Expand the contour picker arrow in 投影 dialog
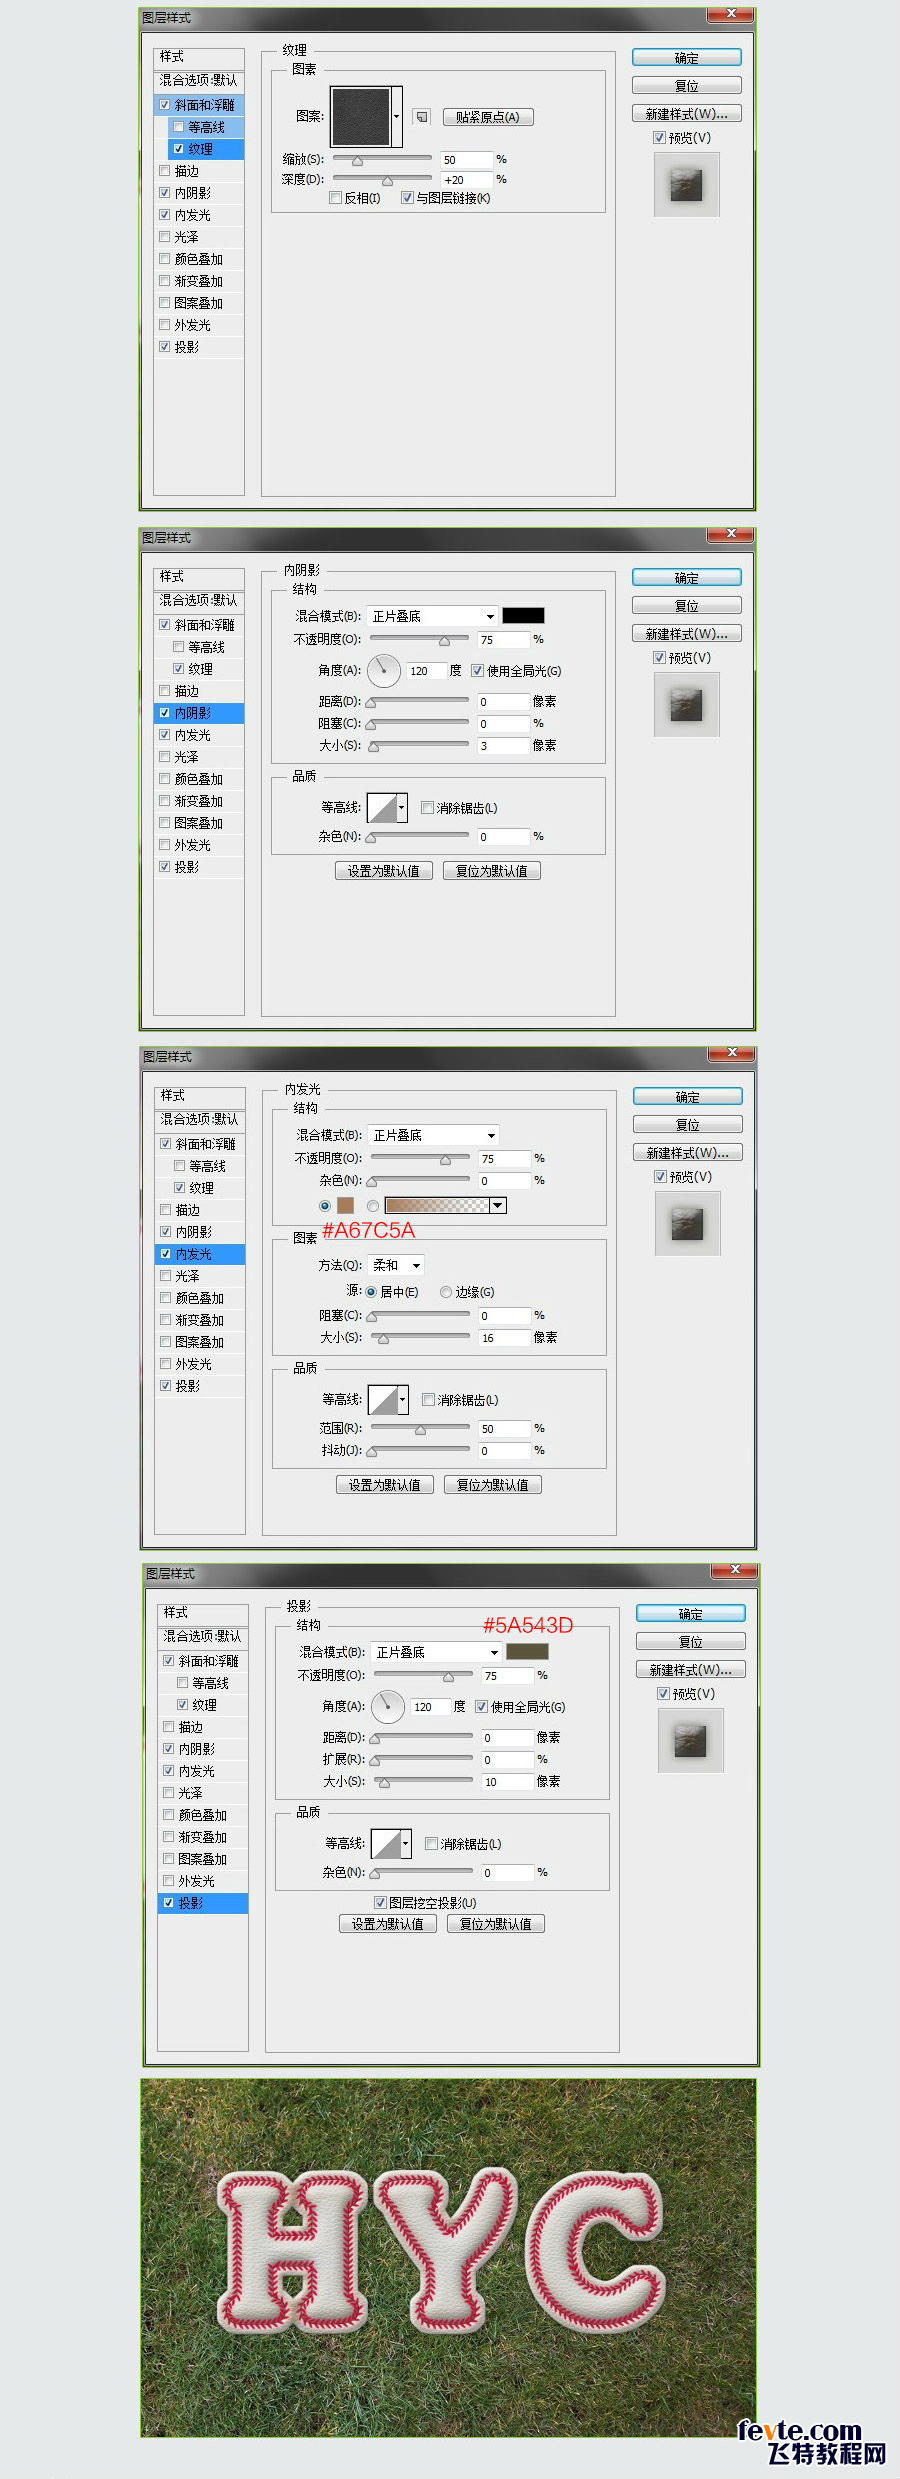The width and height of the screenshot is (900, 2479). [x=406, y=1843]
